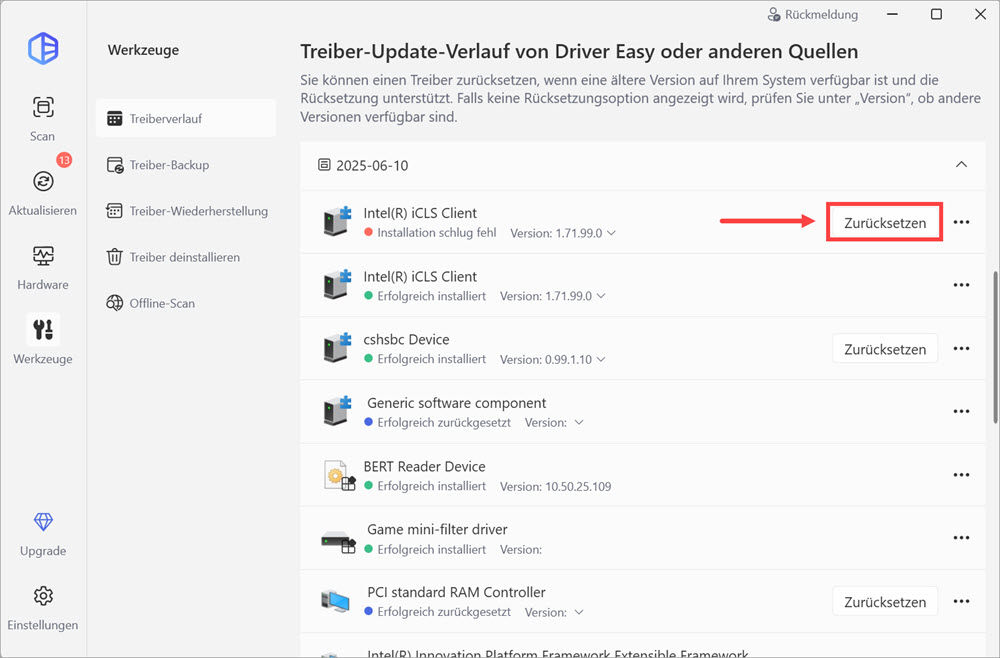Click the vertical scrollbar thumb of driver list

click(x=995, y=347)
